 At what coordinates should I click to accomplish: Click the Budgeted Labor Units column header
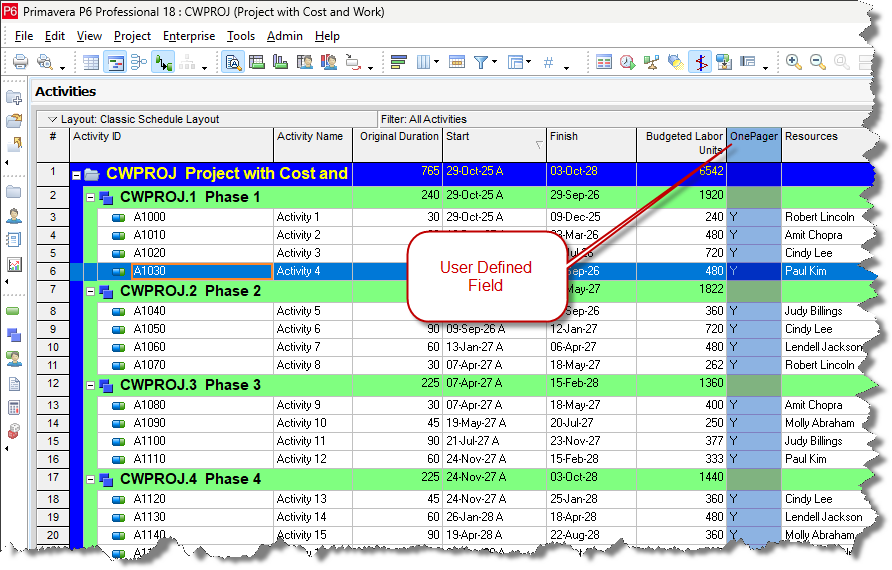(x=682, y=144)
